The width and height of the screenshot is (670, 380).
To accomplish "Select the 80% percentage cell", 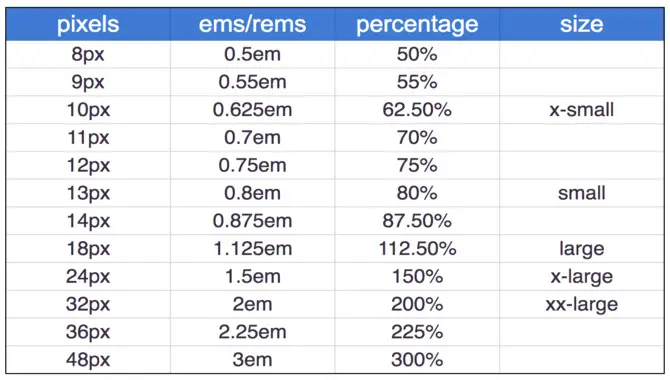I will [x=417, y=193].
